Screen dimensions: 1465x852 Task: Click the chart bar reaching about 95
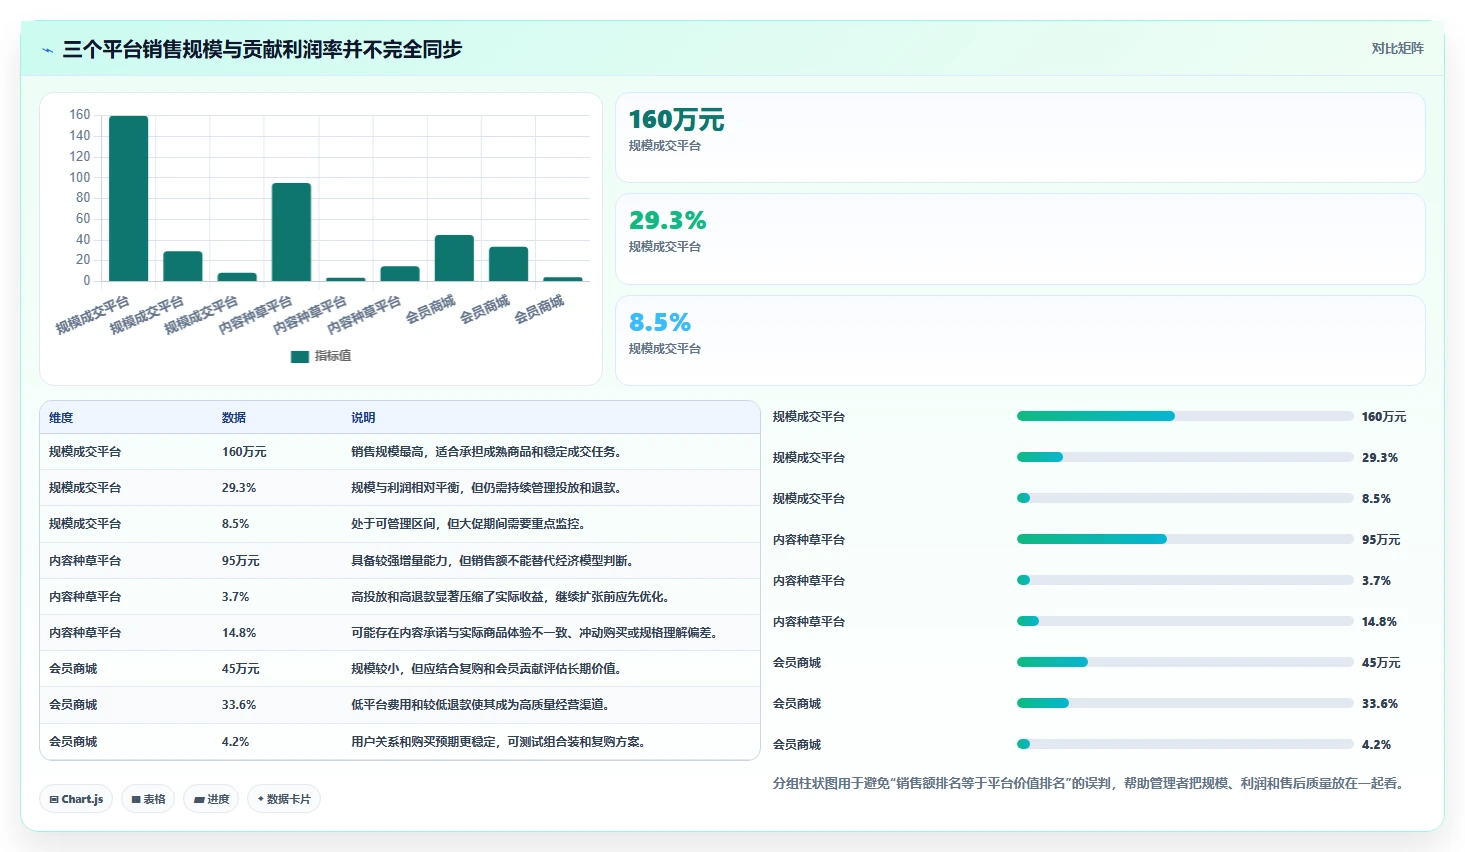point(291,232)
